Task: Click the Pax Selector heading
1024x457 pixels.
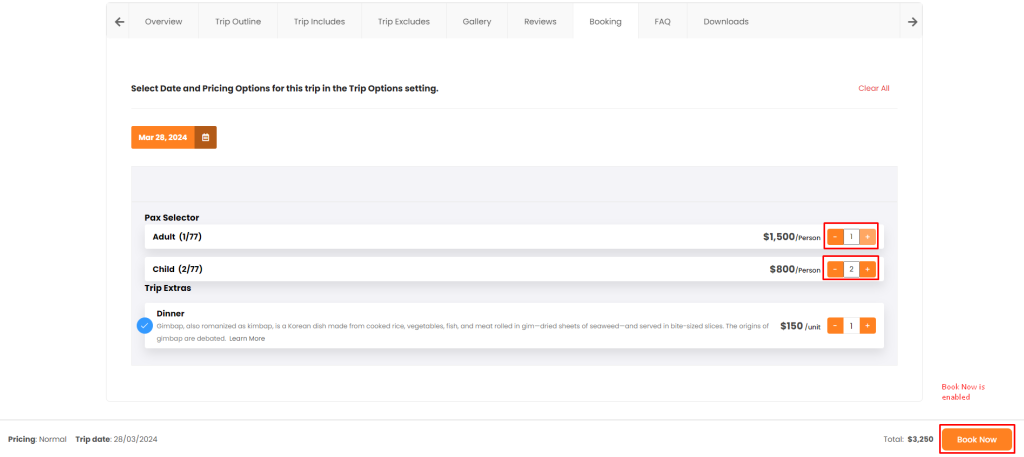Action: (172, 217)
